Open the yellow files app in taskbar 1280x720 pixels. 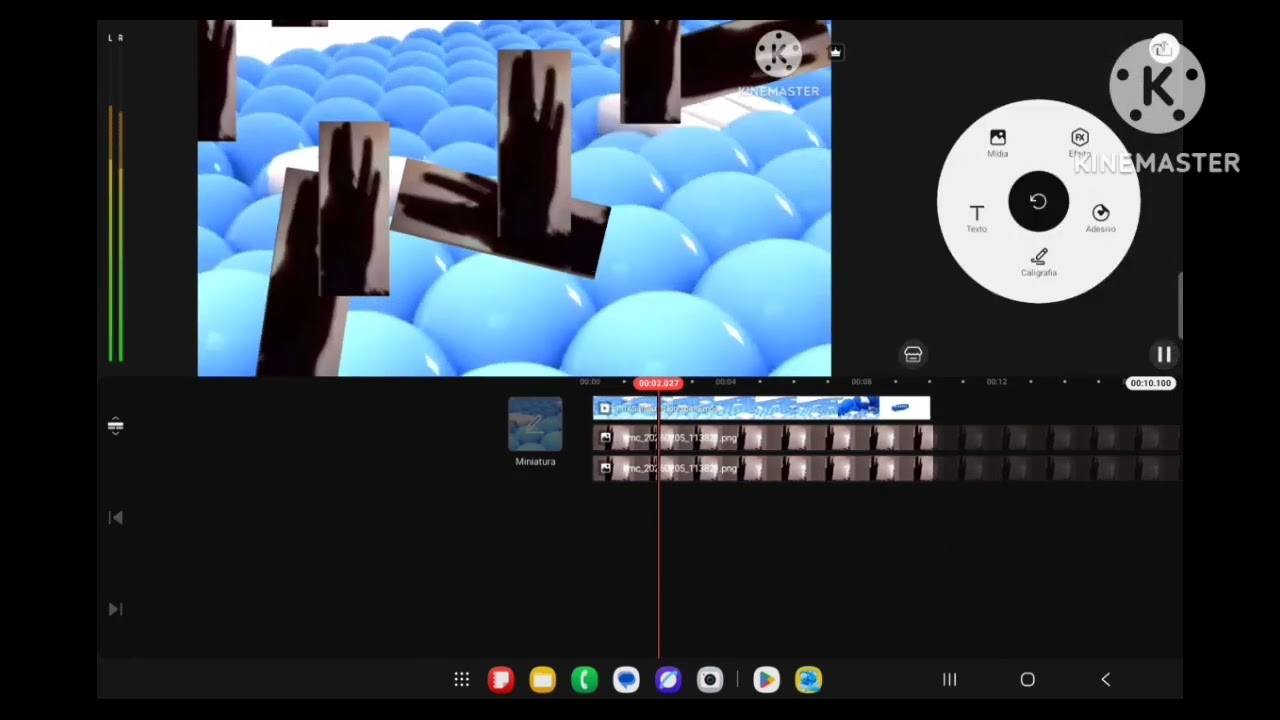[542, 680]
